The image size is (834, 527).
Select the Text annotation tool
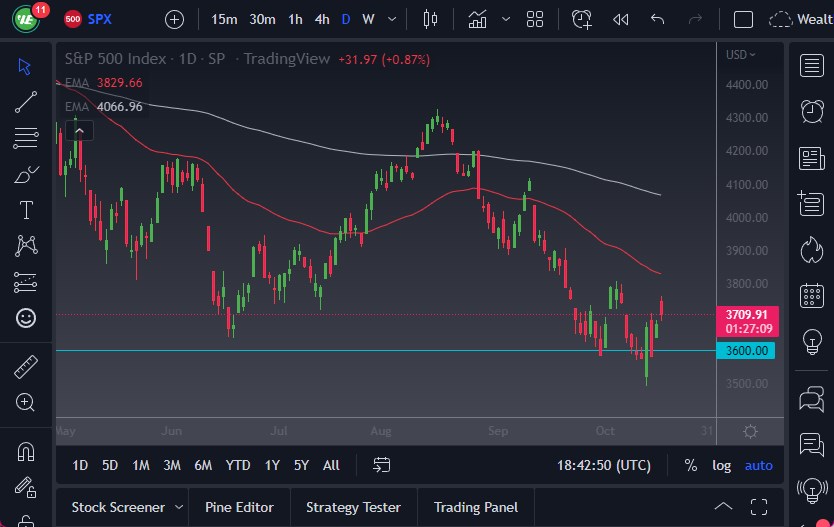tap(26, 210)
